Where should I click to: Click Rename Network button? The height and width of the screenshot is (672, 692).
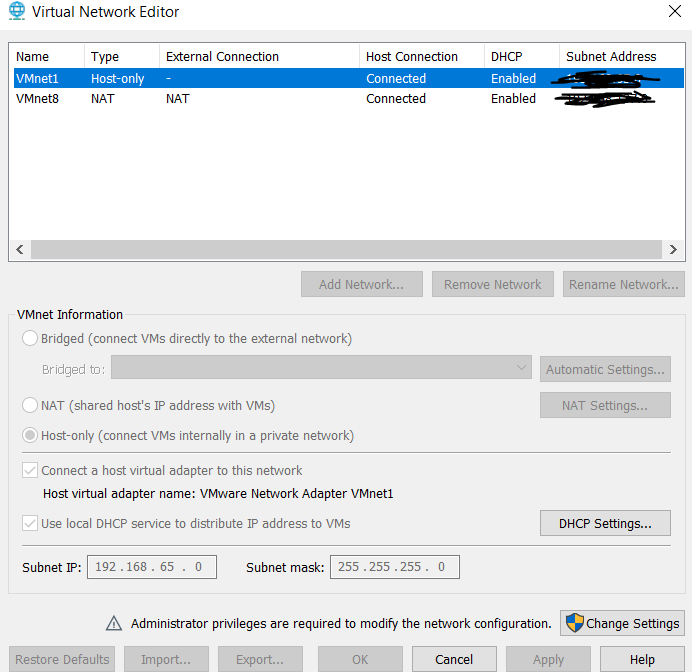(x=624, y=284)
